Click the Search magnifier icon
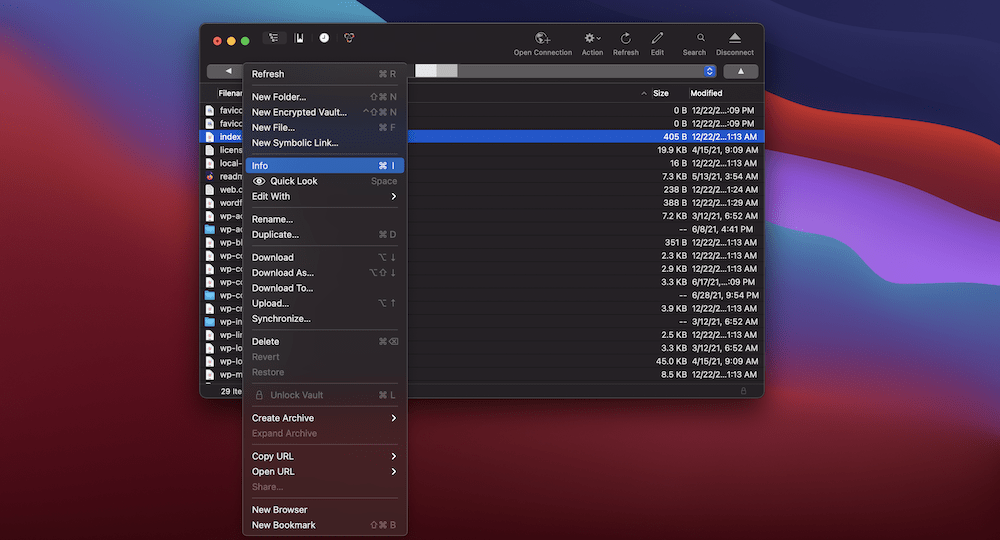Screen dimensions: 1000x540 pos(700,38)
